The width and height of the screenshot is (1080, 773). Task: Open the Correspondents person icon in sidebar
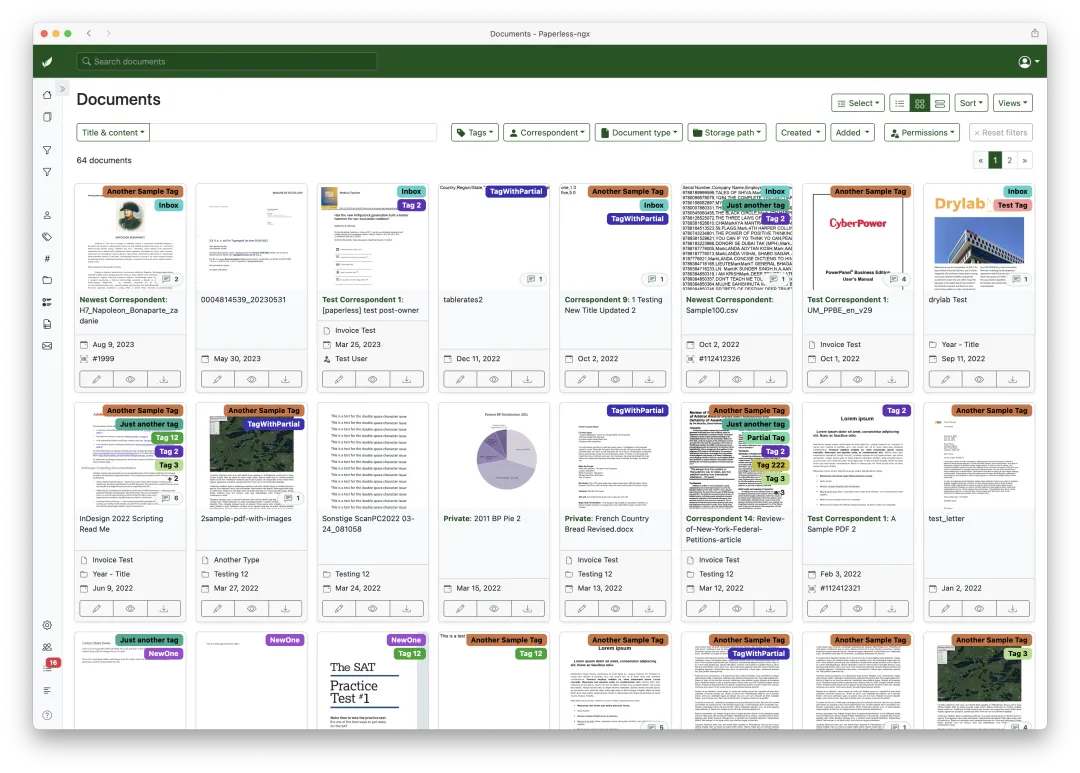(x=47, y=215)
